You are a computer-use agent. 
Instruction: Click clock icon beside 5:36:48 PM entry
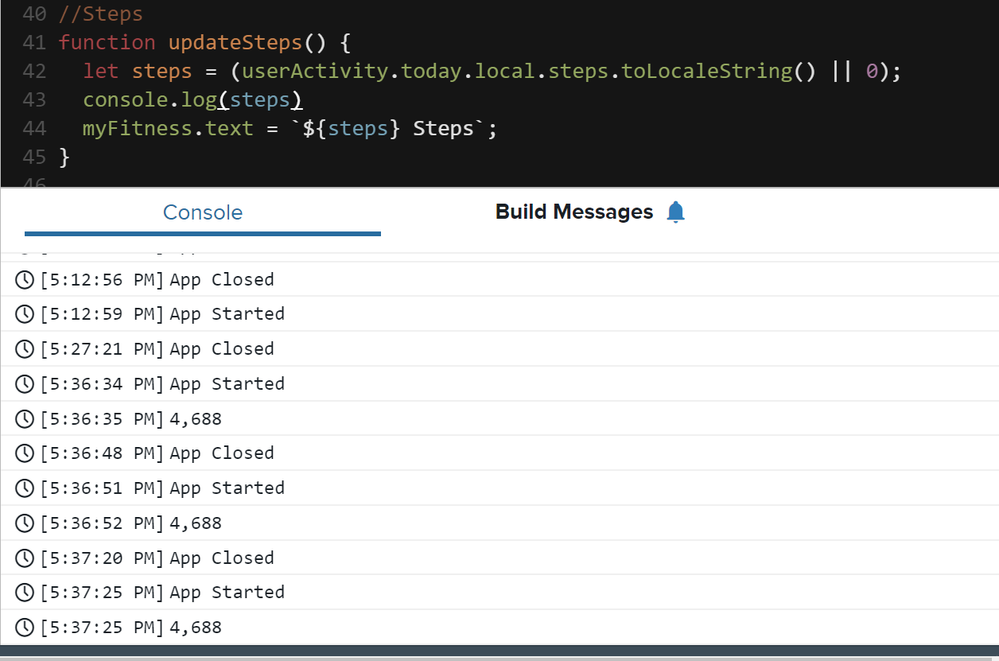point(25,453)
